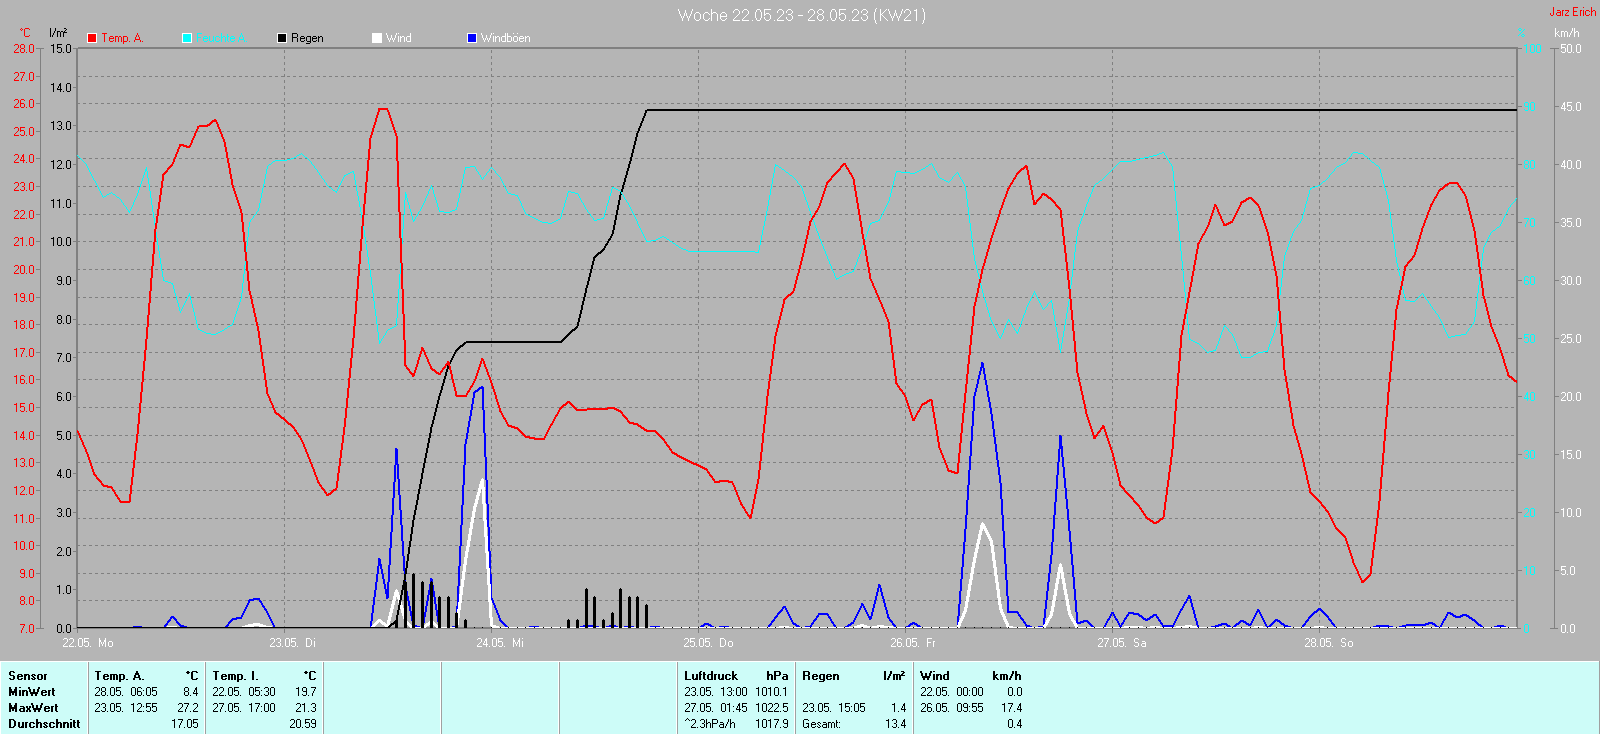Click the °C axis unit label at top left

[x=25, y=33]
